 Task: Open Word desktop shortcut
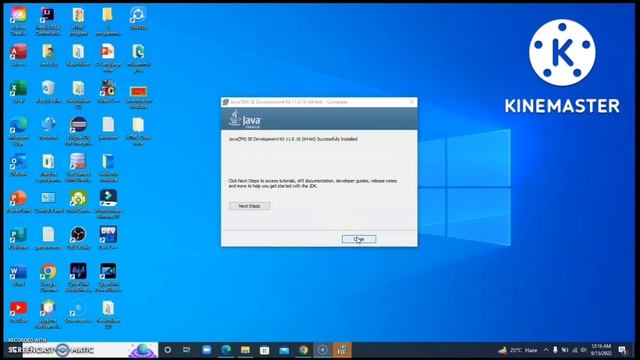click(x=18, y=275)
